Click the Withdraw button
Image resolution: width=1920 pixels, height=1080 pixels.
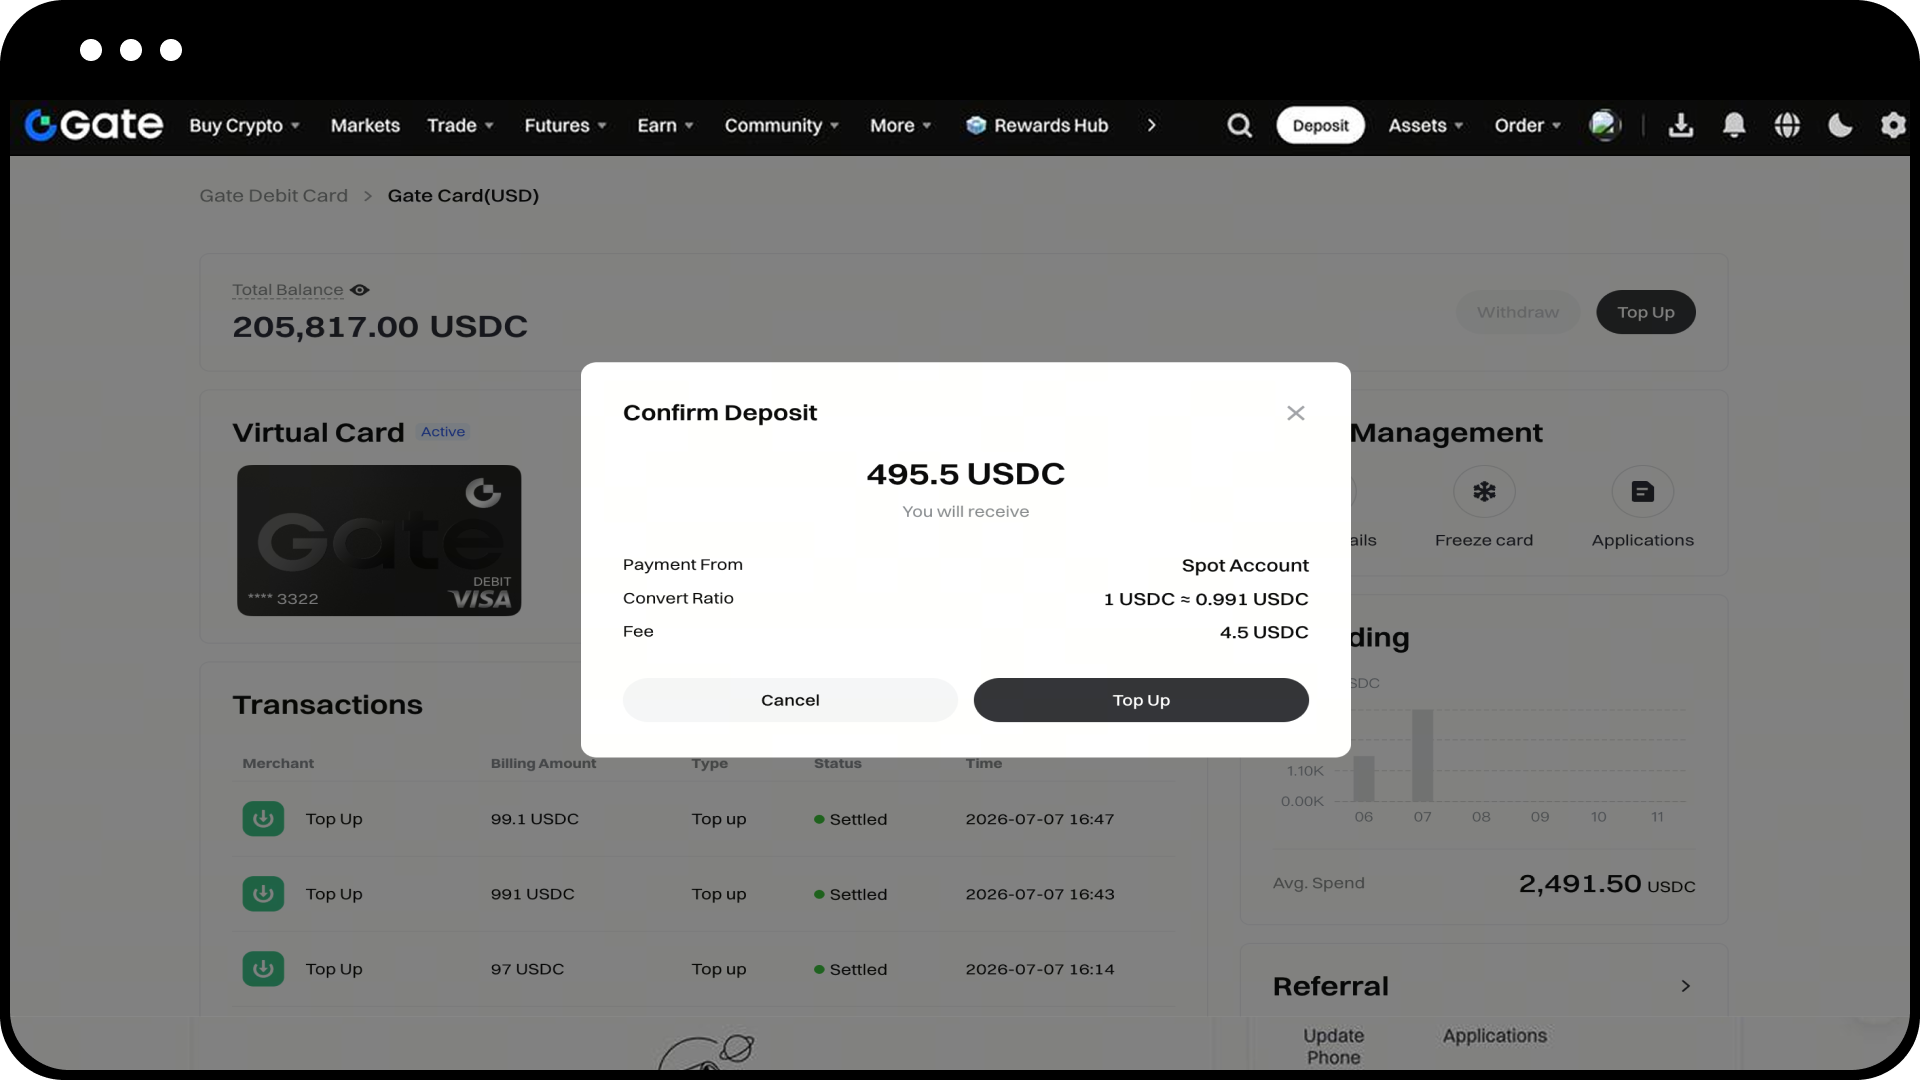click(x=1518, y=312)
